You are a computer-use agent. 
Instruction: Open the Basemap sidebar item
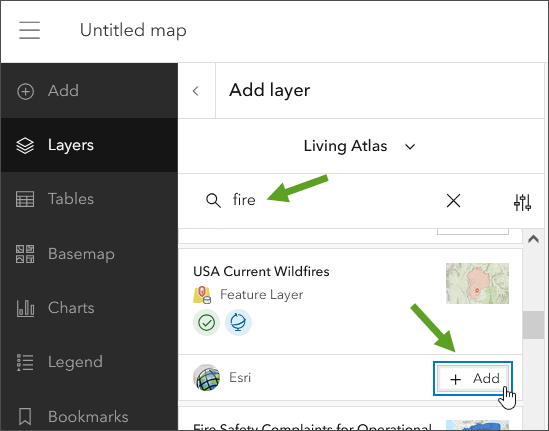[x=89, y=253]
